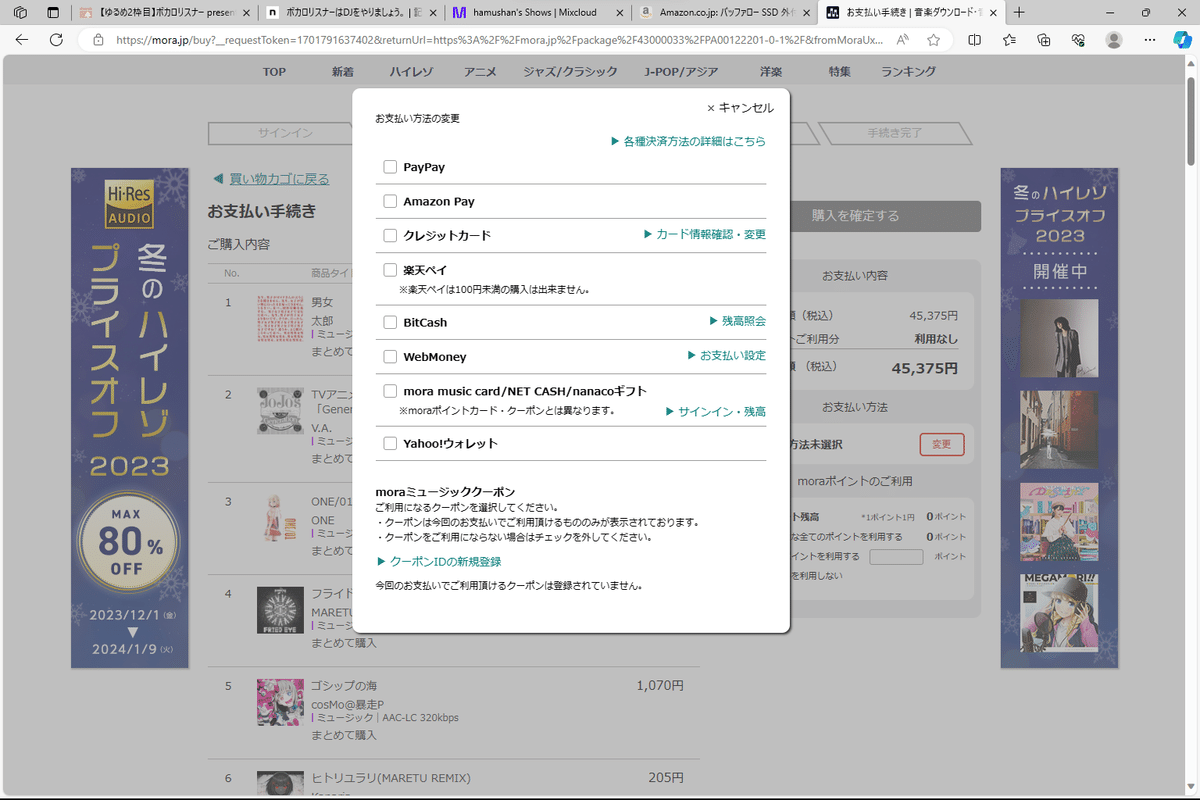Open a new tab with plus icon
The height and width of the screenshot is (800, 1200).
[x=1019, y=13]
